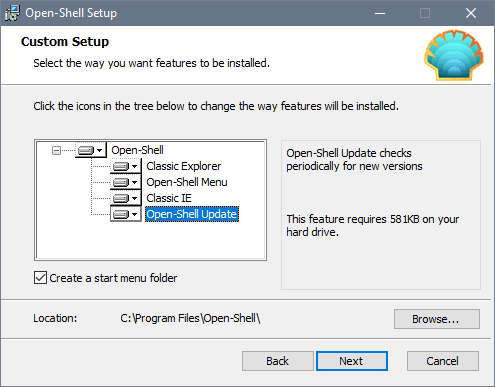Click the Classic Explorer feature drive icon
This screenshot has width=495, height=387.
click(x=121, y=166)
